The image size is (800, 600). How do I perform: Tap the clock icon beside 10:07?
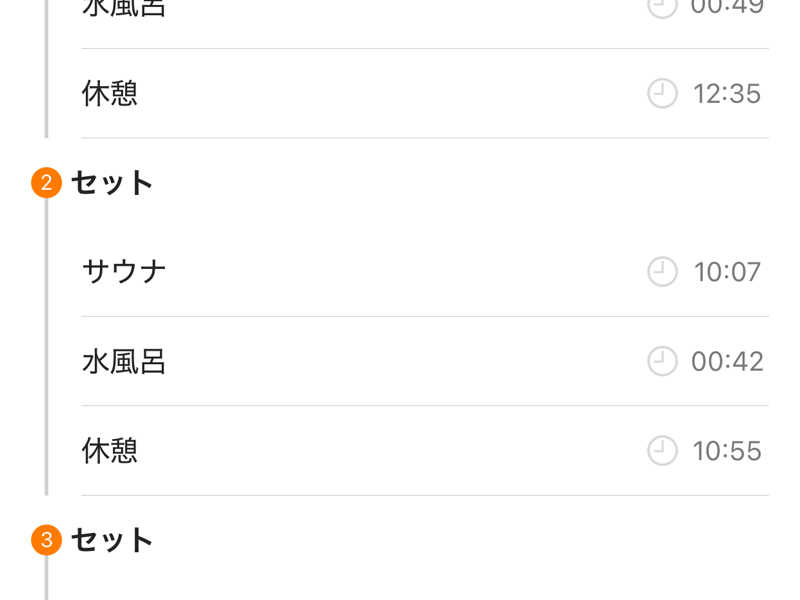(x=662, y=272)
